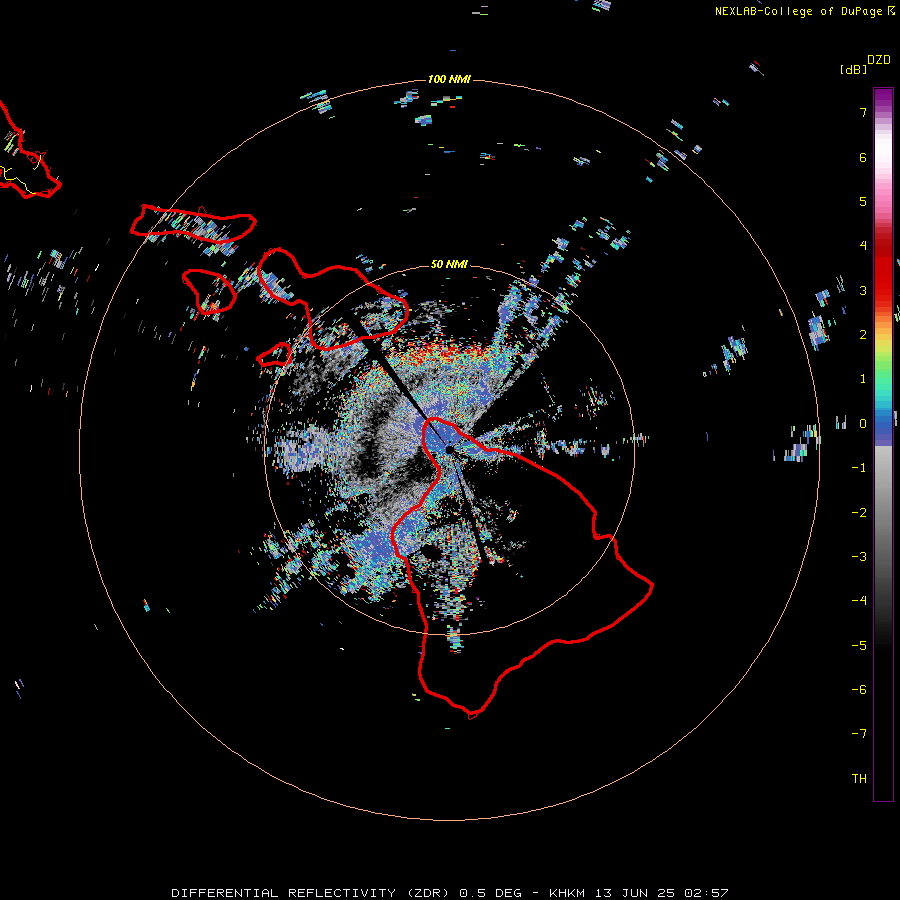Click the -3 value on color scale
This screenshot has height=900, width=900.
pyautogui.click(x=859, y=557)
